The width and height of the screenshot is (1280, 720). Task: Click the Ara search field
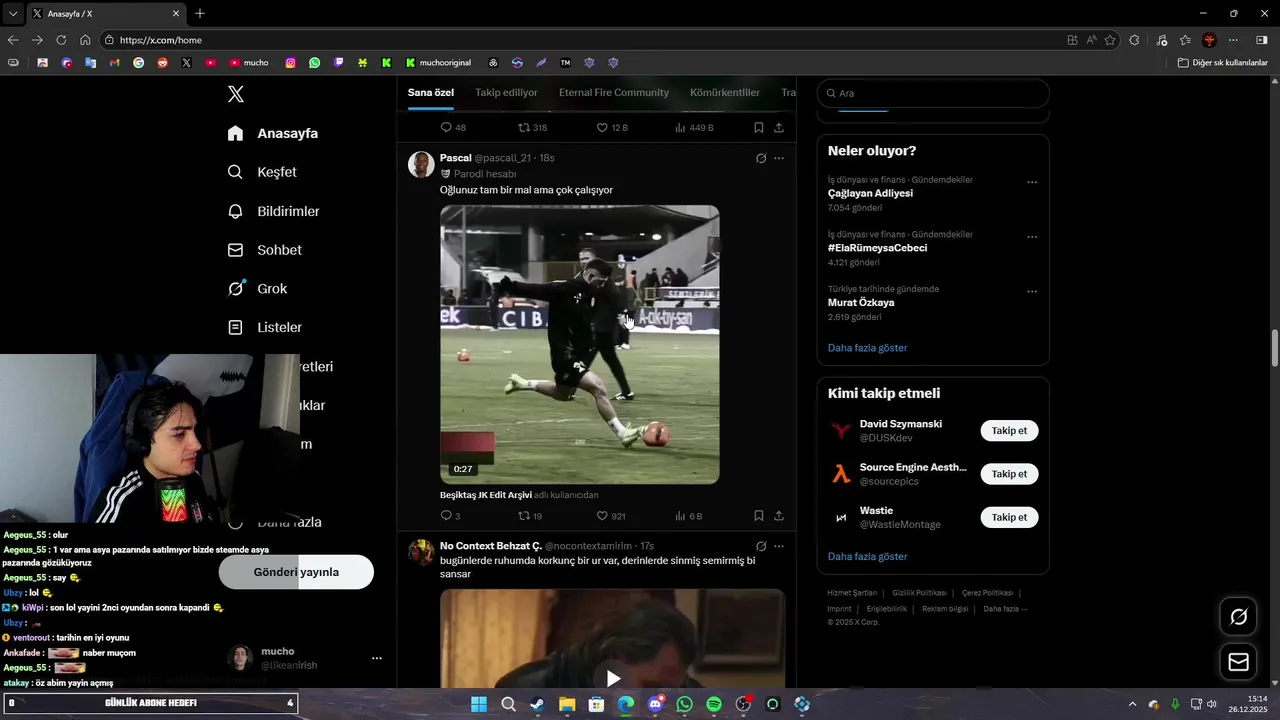coord(933,93)
